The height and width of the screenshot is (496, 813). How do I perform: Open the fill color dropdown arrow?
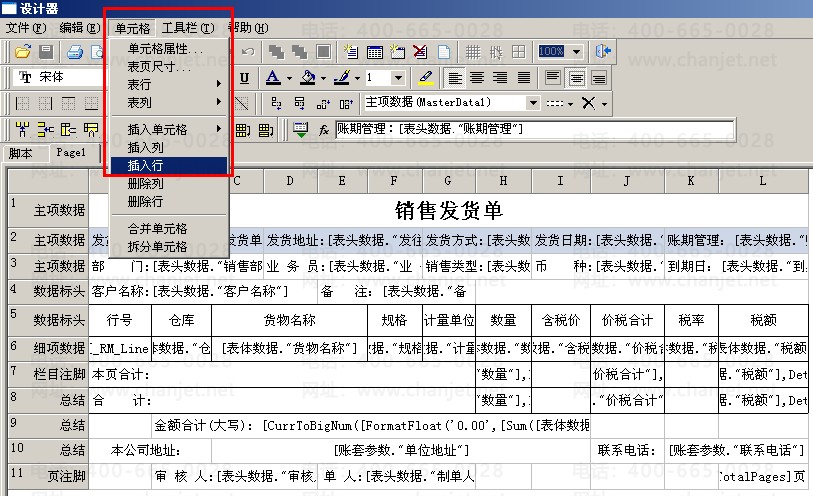[323, 79]
